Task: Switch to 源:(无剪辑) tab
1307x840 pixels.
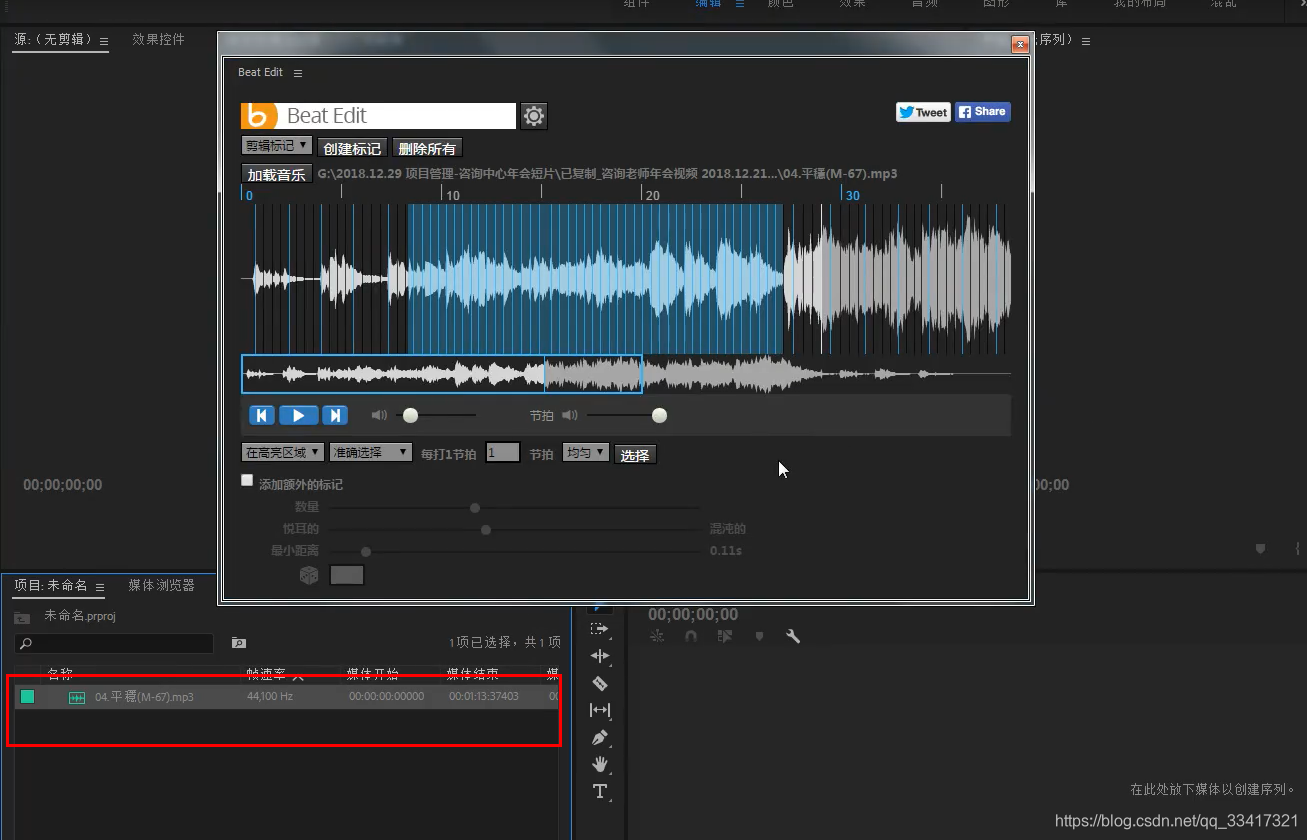Action: point(53,39)
